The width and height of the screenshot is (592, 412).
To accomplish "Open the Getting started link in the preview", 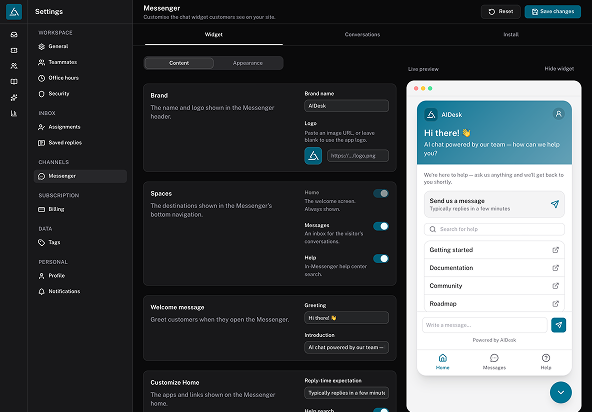I will [x=494, y=250].
